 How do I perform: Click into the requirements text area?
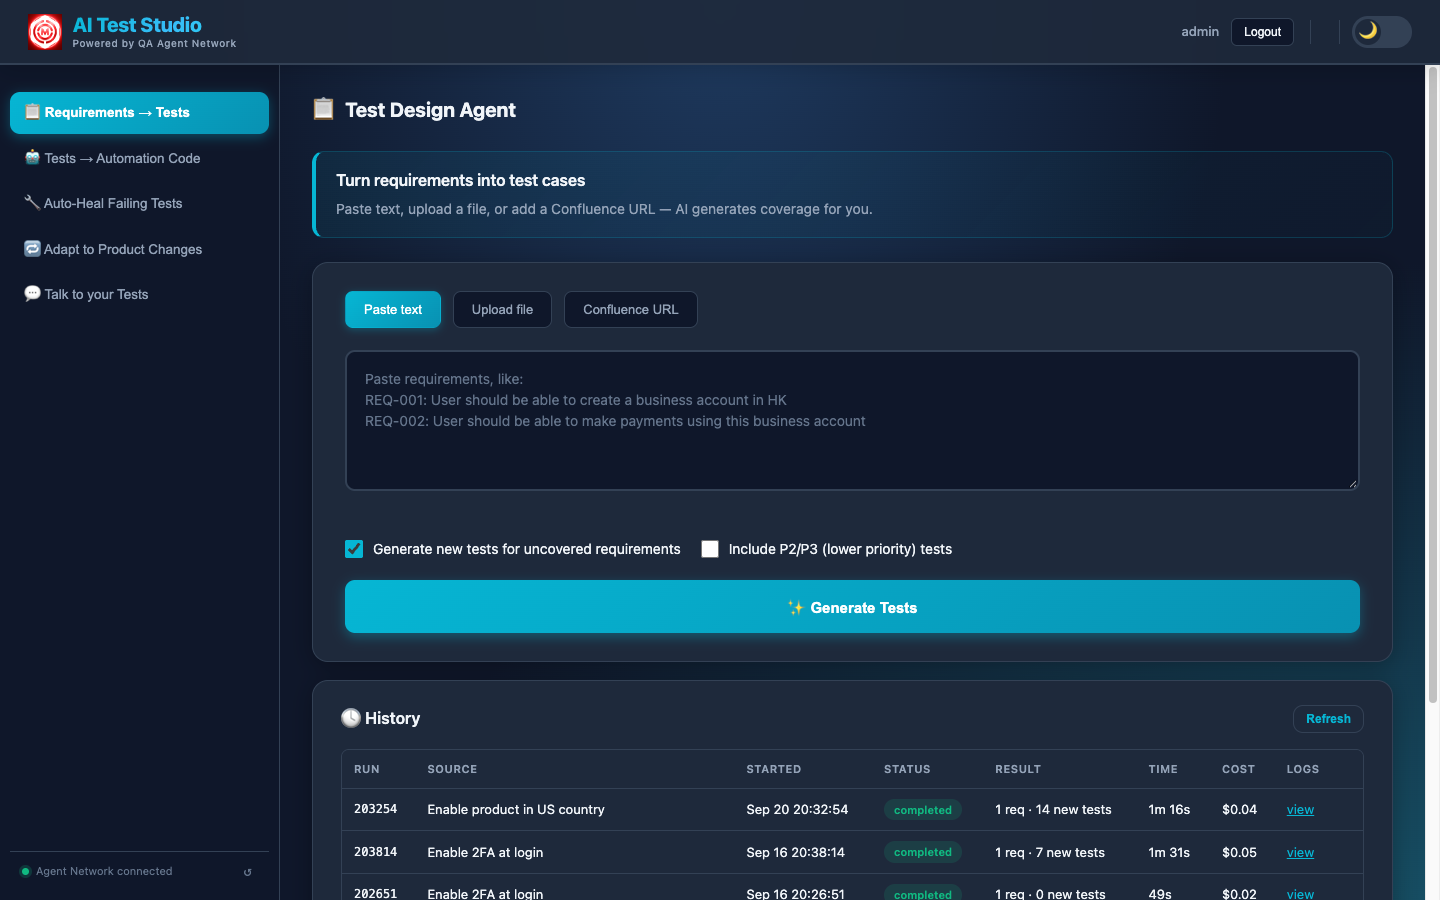[852, 420]
